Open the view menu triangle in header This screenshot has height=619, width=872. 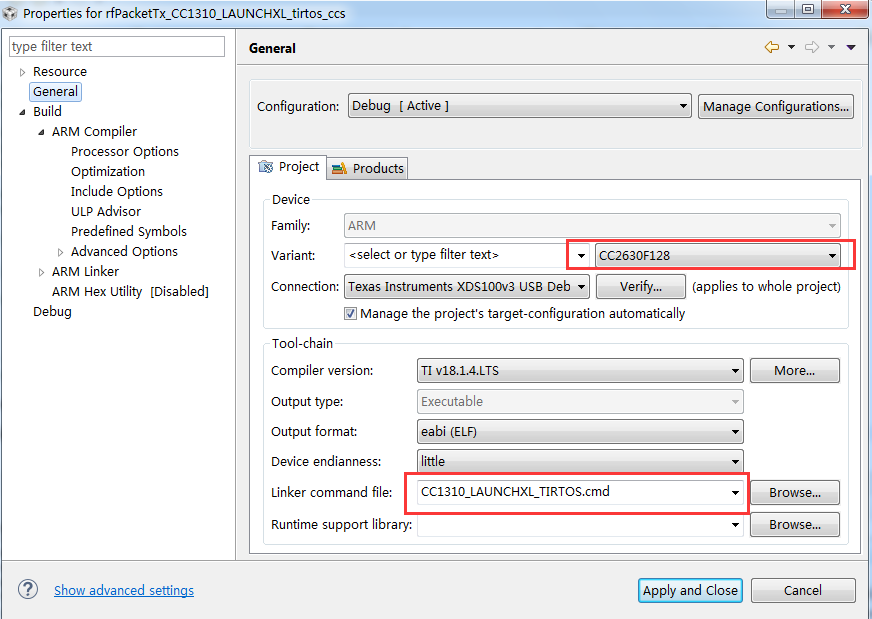[851, 47]
